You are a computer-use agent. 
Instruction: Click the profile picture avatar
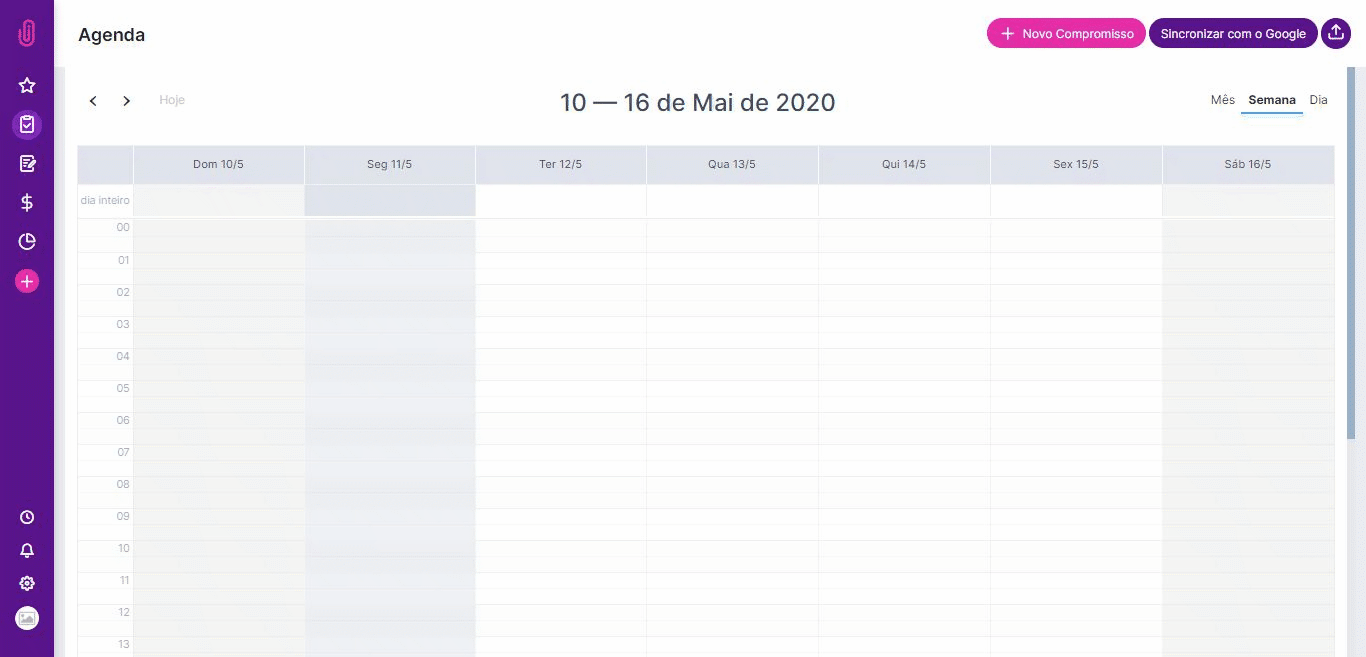tap(27, 618)
